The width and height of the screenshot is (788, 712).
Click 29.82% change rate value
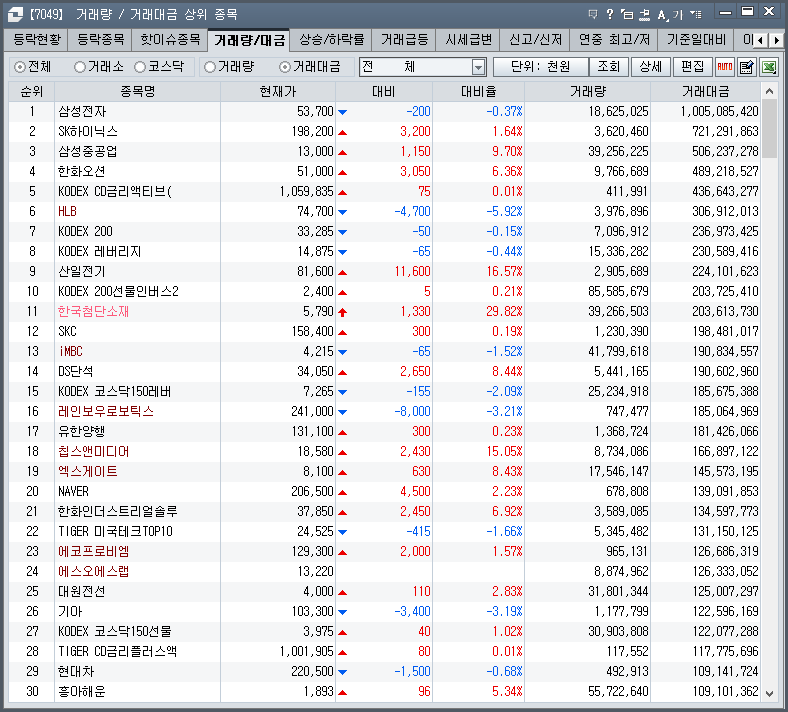(504, 312)
